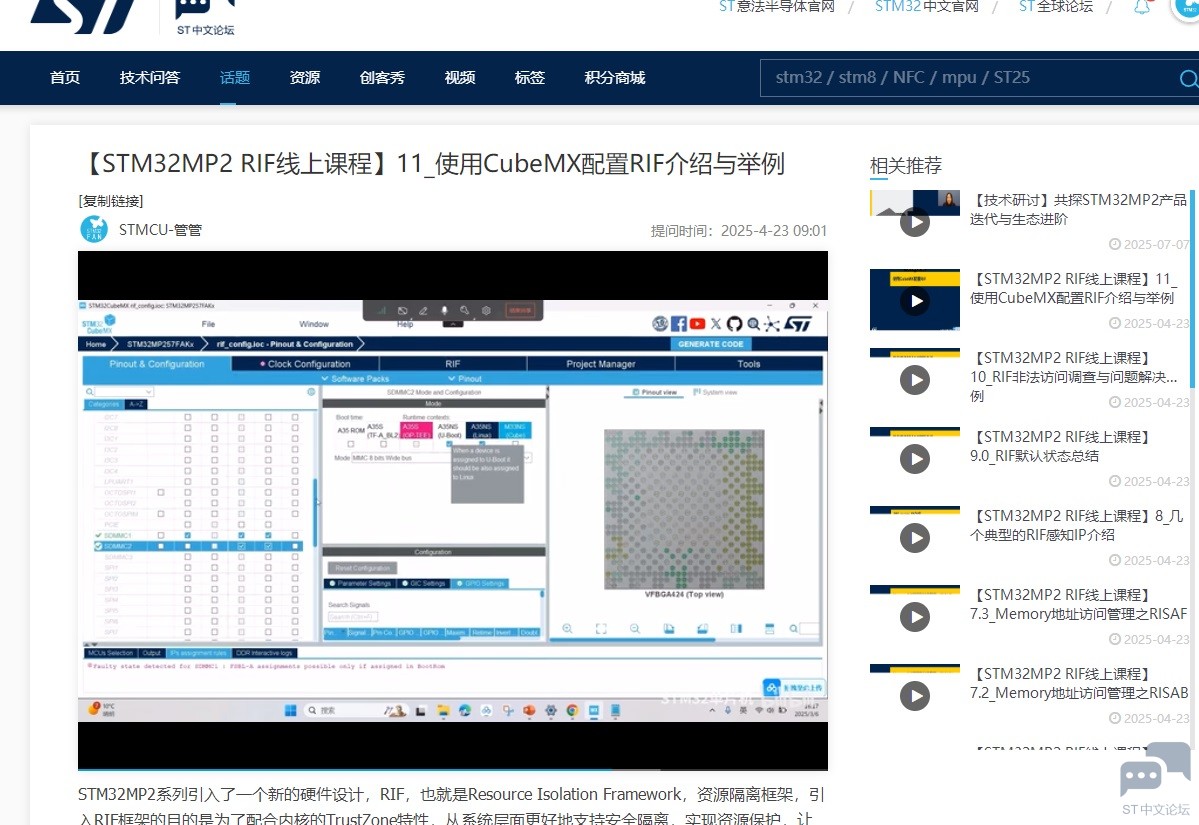
Task: Open the CubeMX Tools tab
Action: tap(749, 364)
